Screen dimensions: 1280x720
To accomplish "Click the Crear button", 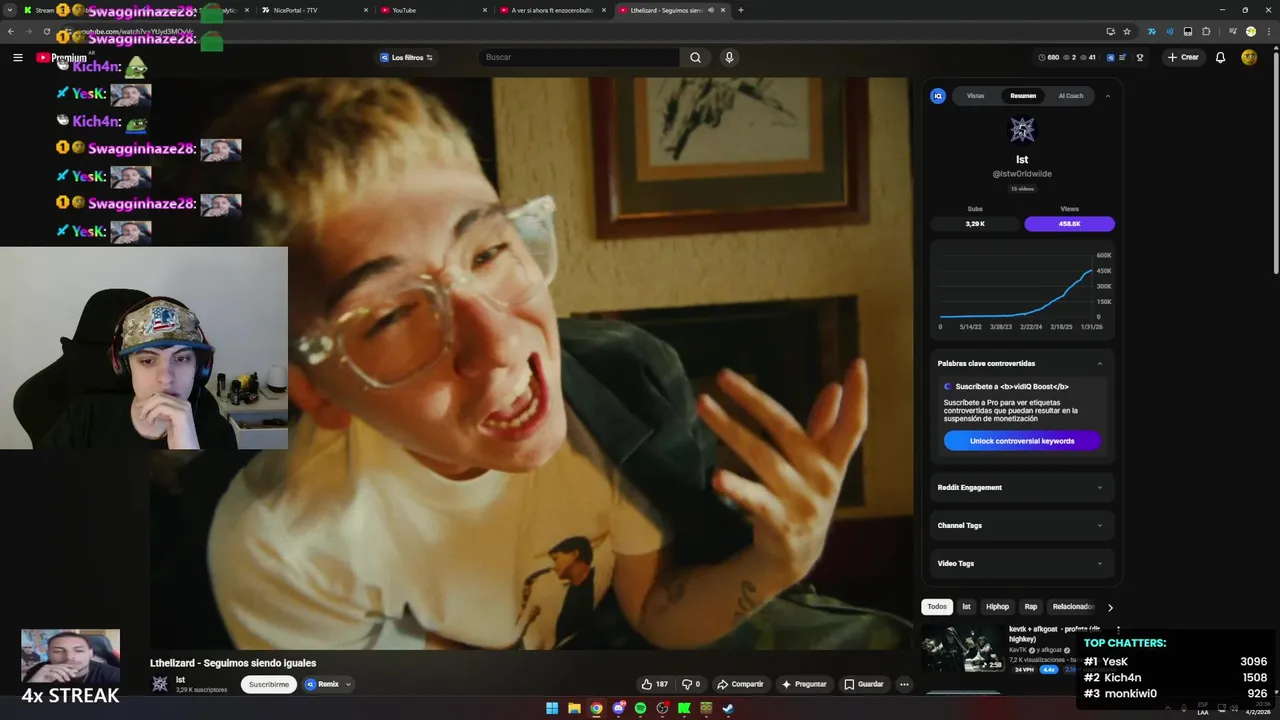I will 1183,57.
